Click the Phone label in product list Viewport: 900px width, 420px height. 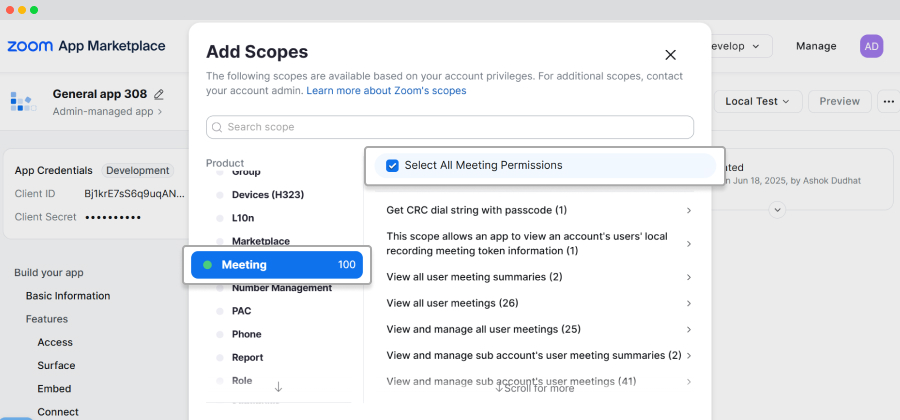pyautogui.click(x=247, y=335)
